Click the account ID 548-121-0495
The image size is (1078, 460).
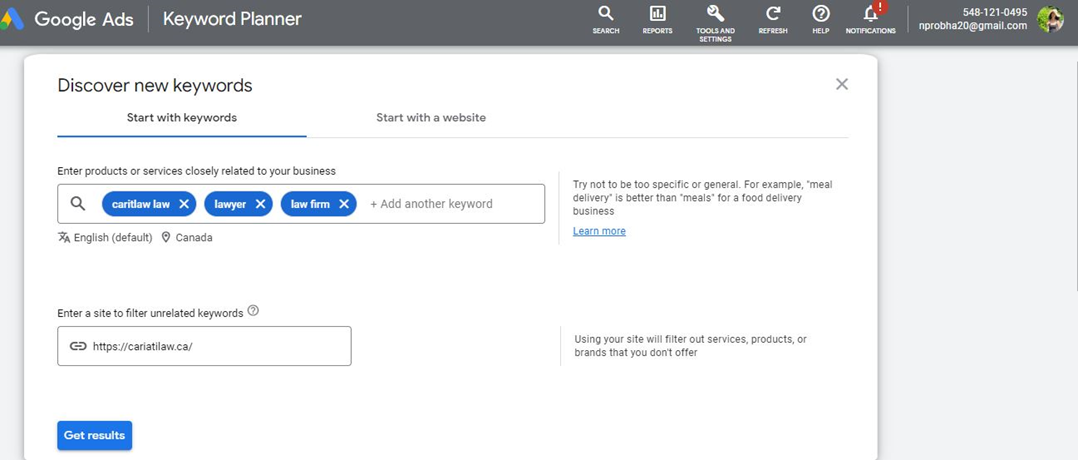pos(995,12)
